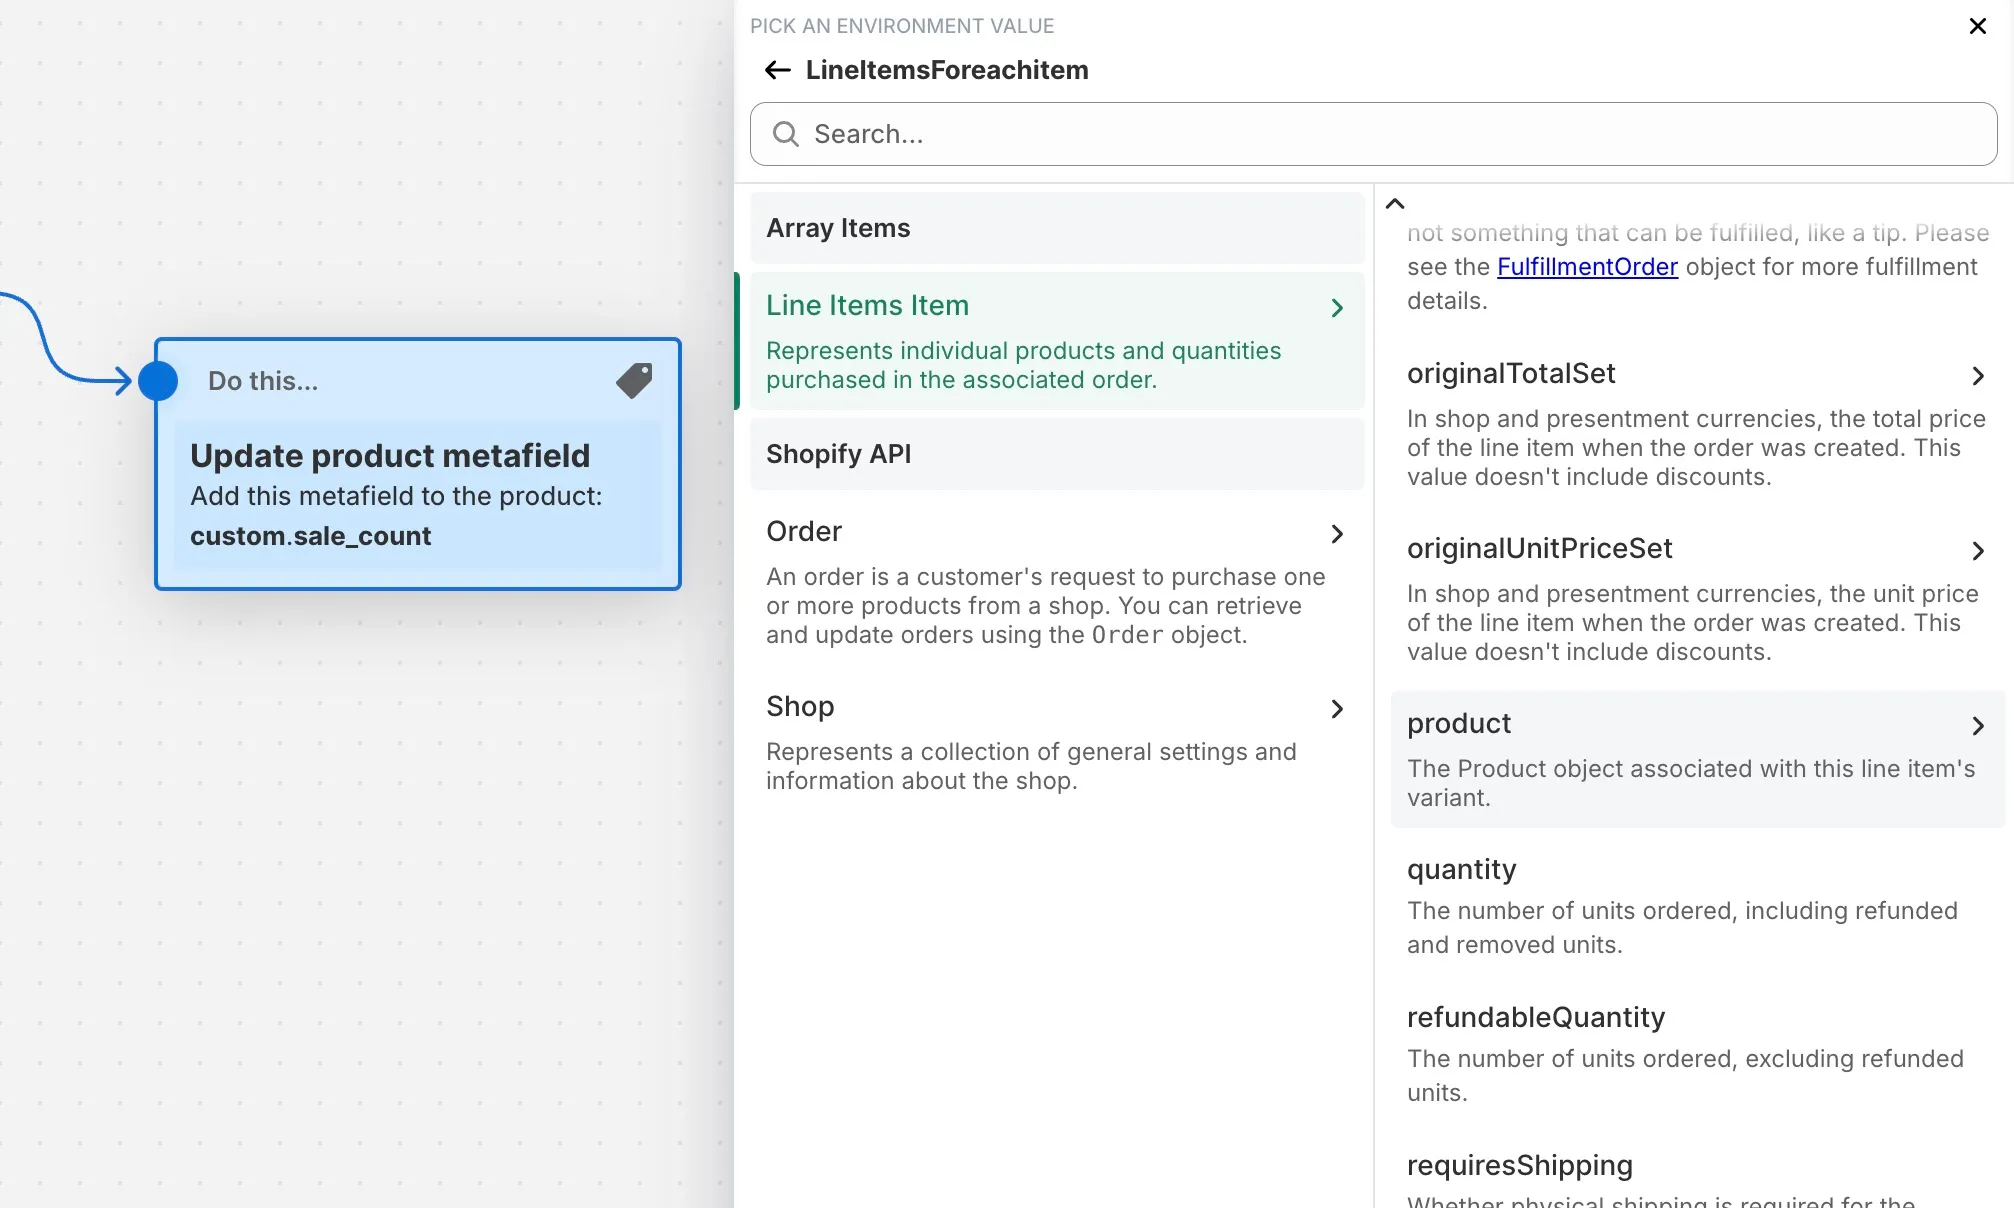Click the Do this... label on the card
The width and height of the screenshot is (2014, 1208).
click(x=263, y=381)
